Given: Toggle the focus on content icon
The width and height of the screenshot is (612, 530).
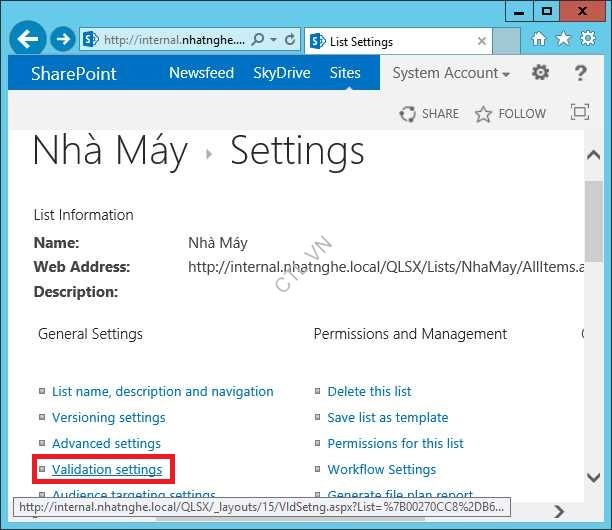Looking at the screenshot, I should [x=579, y=113].
